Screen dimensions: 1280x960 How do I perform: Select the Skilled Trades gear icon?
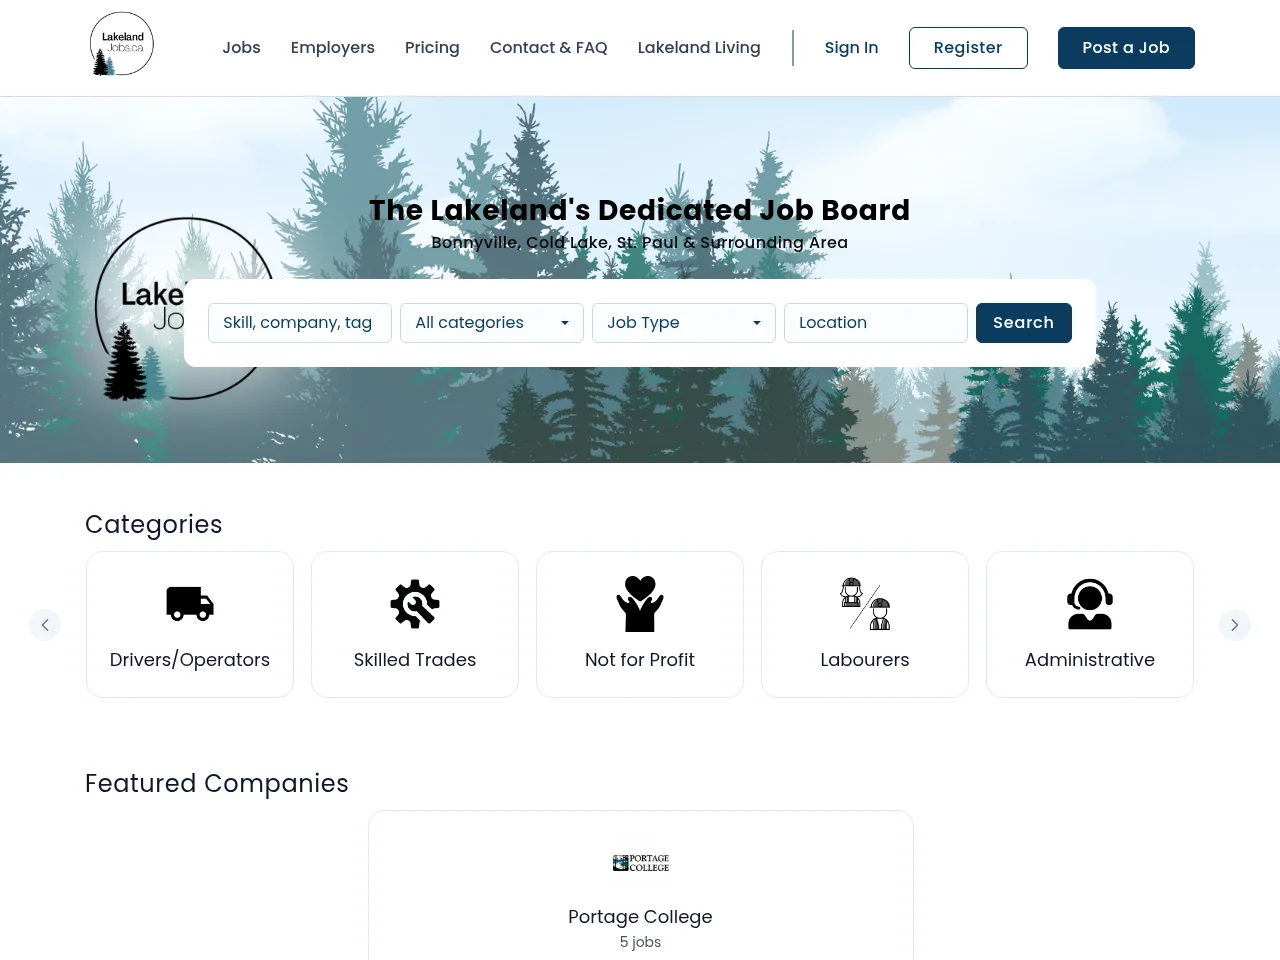[x=415, y=604]
